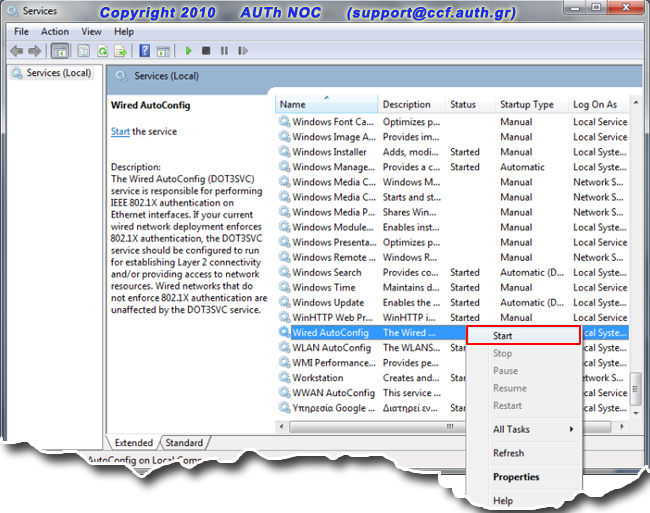
Task: Select the Windows Time service row
Action: [452, 287]
